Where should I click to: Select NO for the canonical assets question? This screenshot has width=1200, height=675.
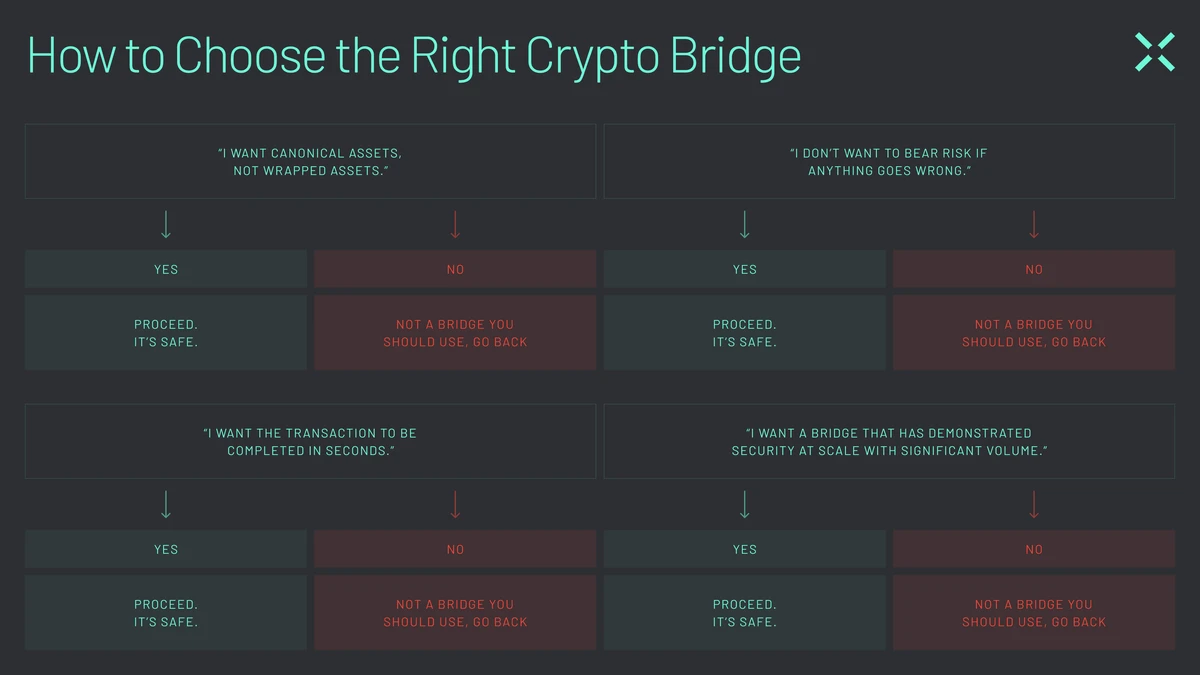(455, 269)
